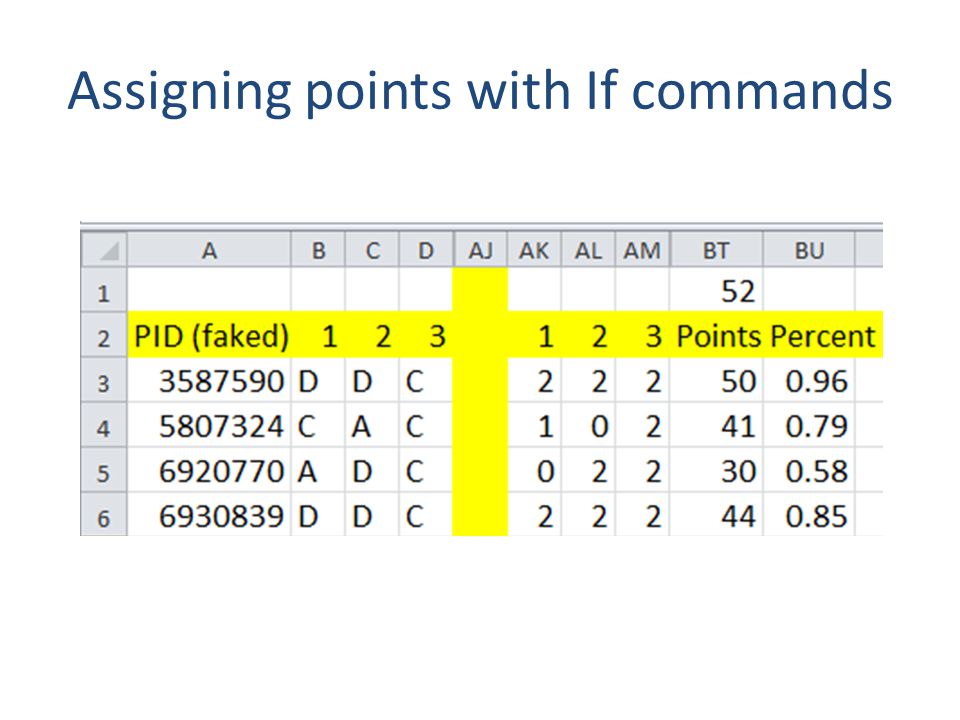Select row 1 header
960x720 pixels.
[x=104, y=291]
